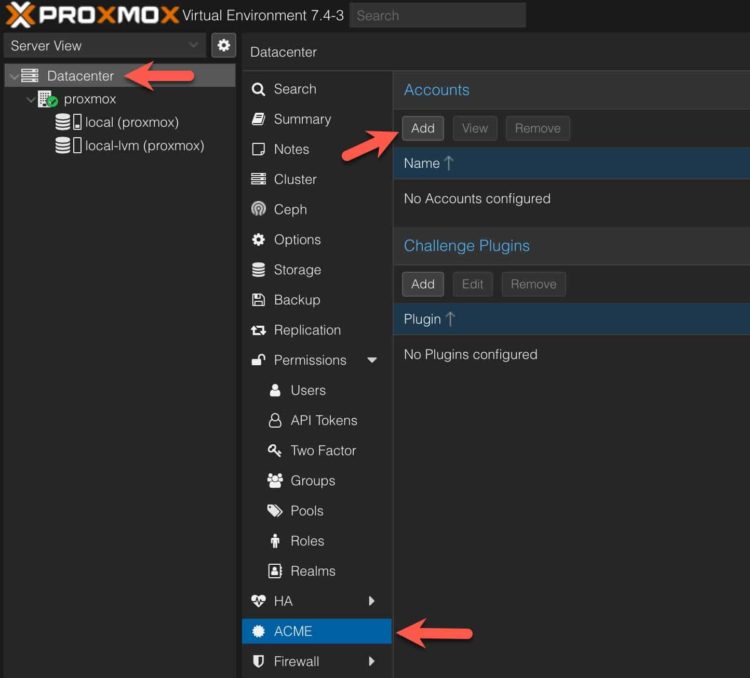Click the Firewall shield icon

[x=258, y=661]
